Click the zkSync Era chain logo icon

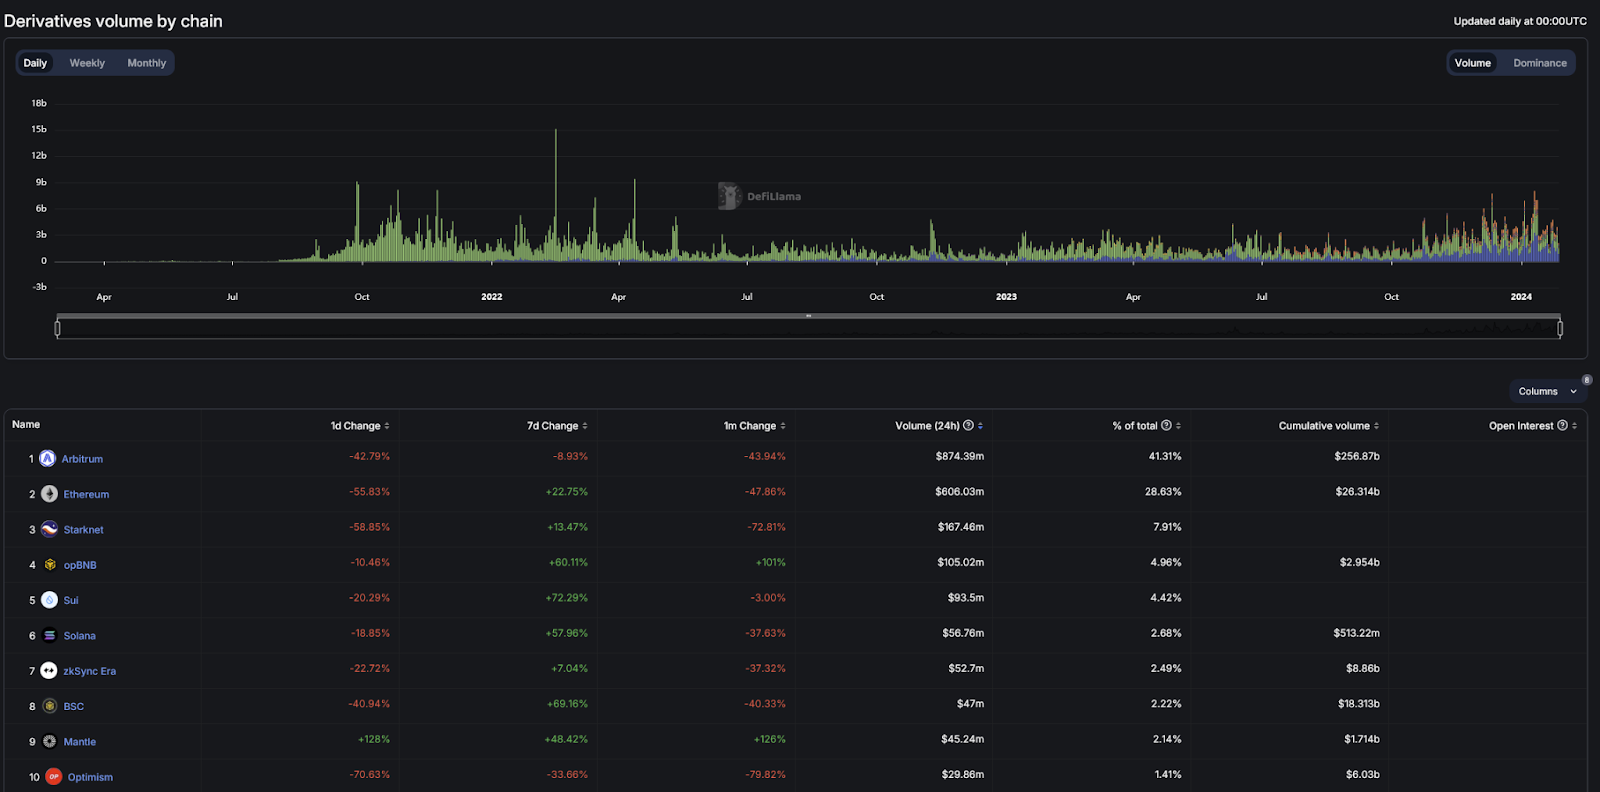point(49,671)
